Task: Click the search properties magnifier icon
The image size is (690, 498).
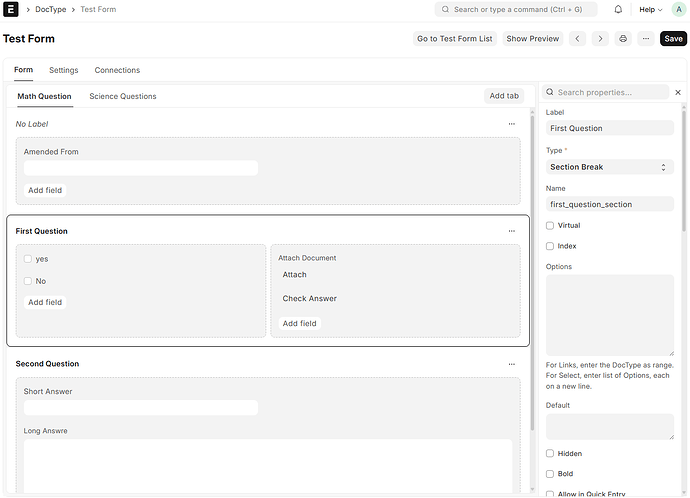Action: [550, 92]
